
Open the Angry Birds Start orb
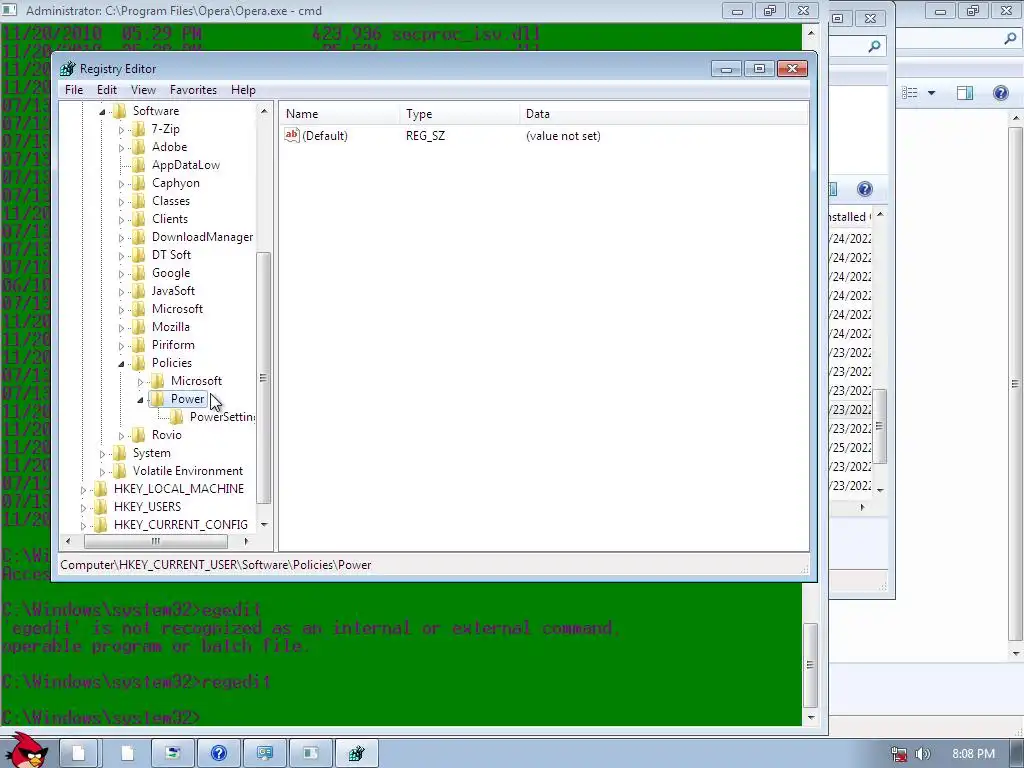point(26,750)
